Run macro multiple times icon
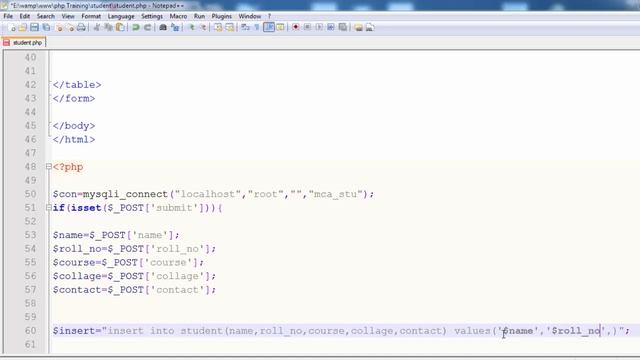This screenshot has width=640, height=360. tap(331, 27)
